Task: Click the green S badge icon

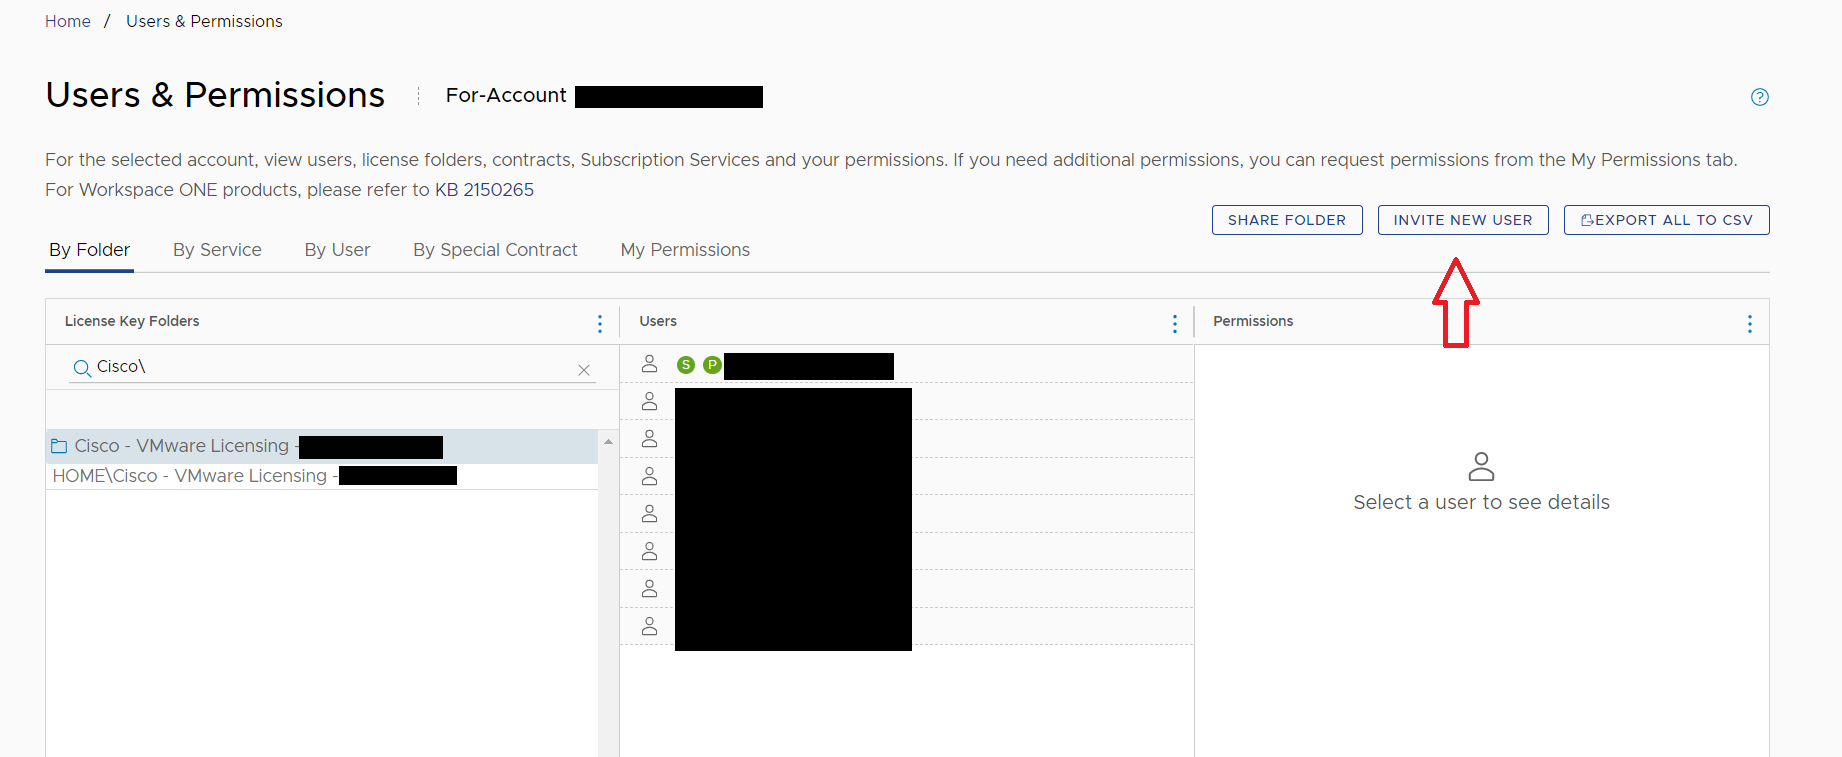Action: [x=686, y=365]
